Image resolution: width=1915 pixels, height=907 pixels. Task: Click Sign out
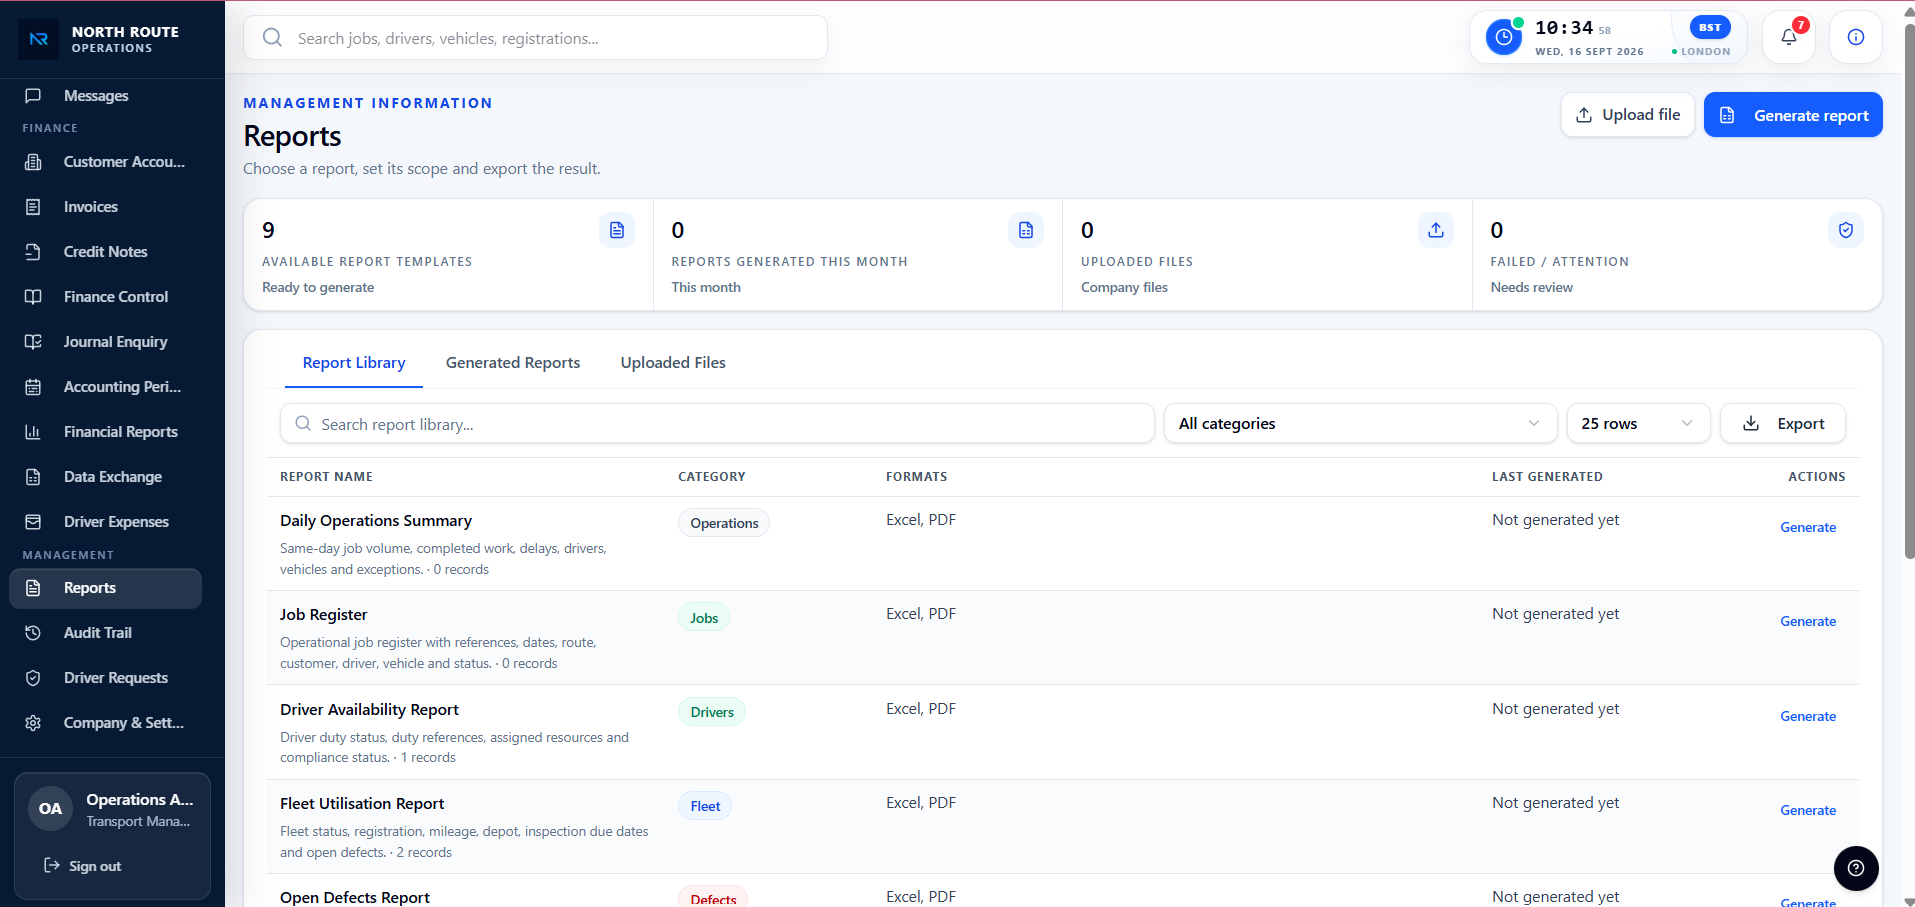pyautogui.click(x=83, y=866)
